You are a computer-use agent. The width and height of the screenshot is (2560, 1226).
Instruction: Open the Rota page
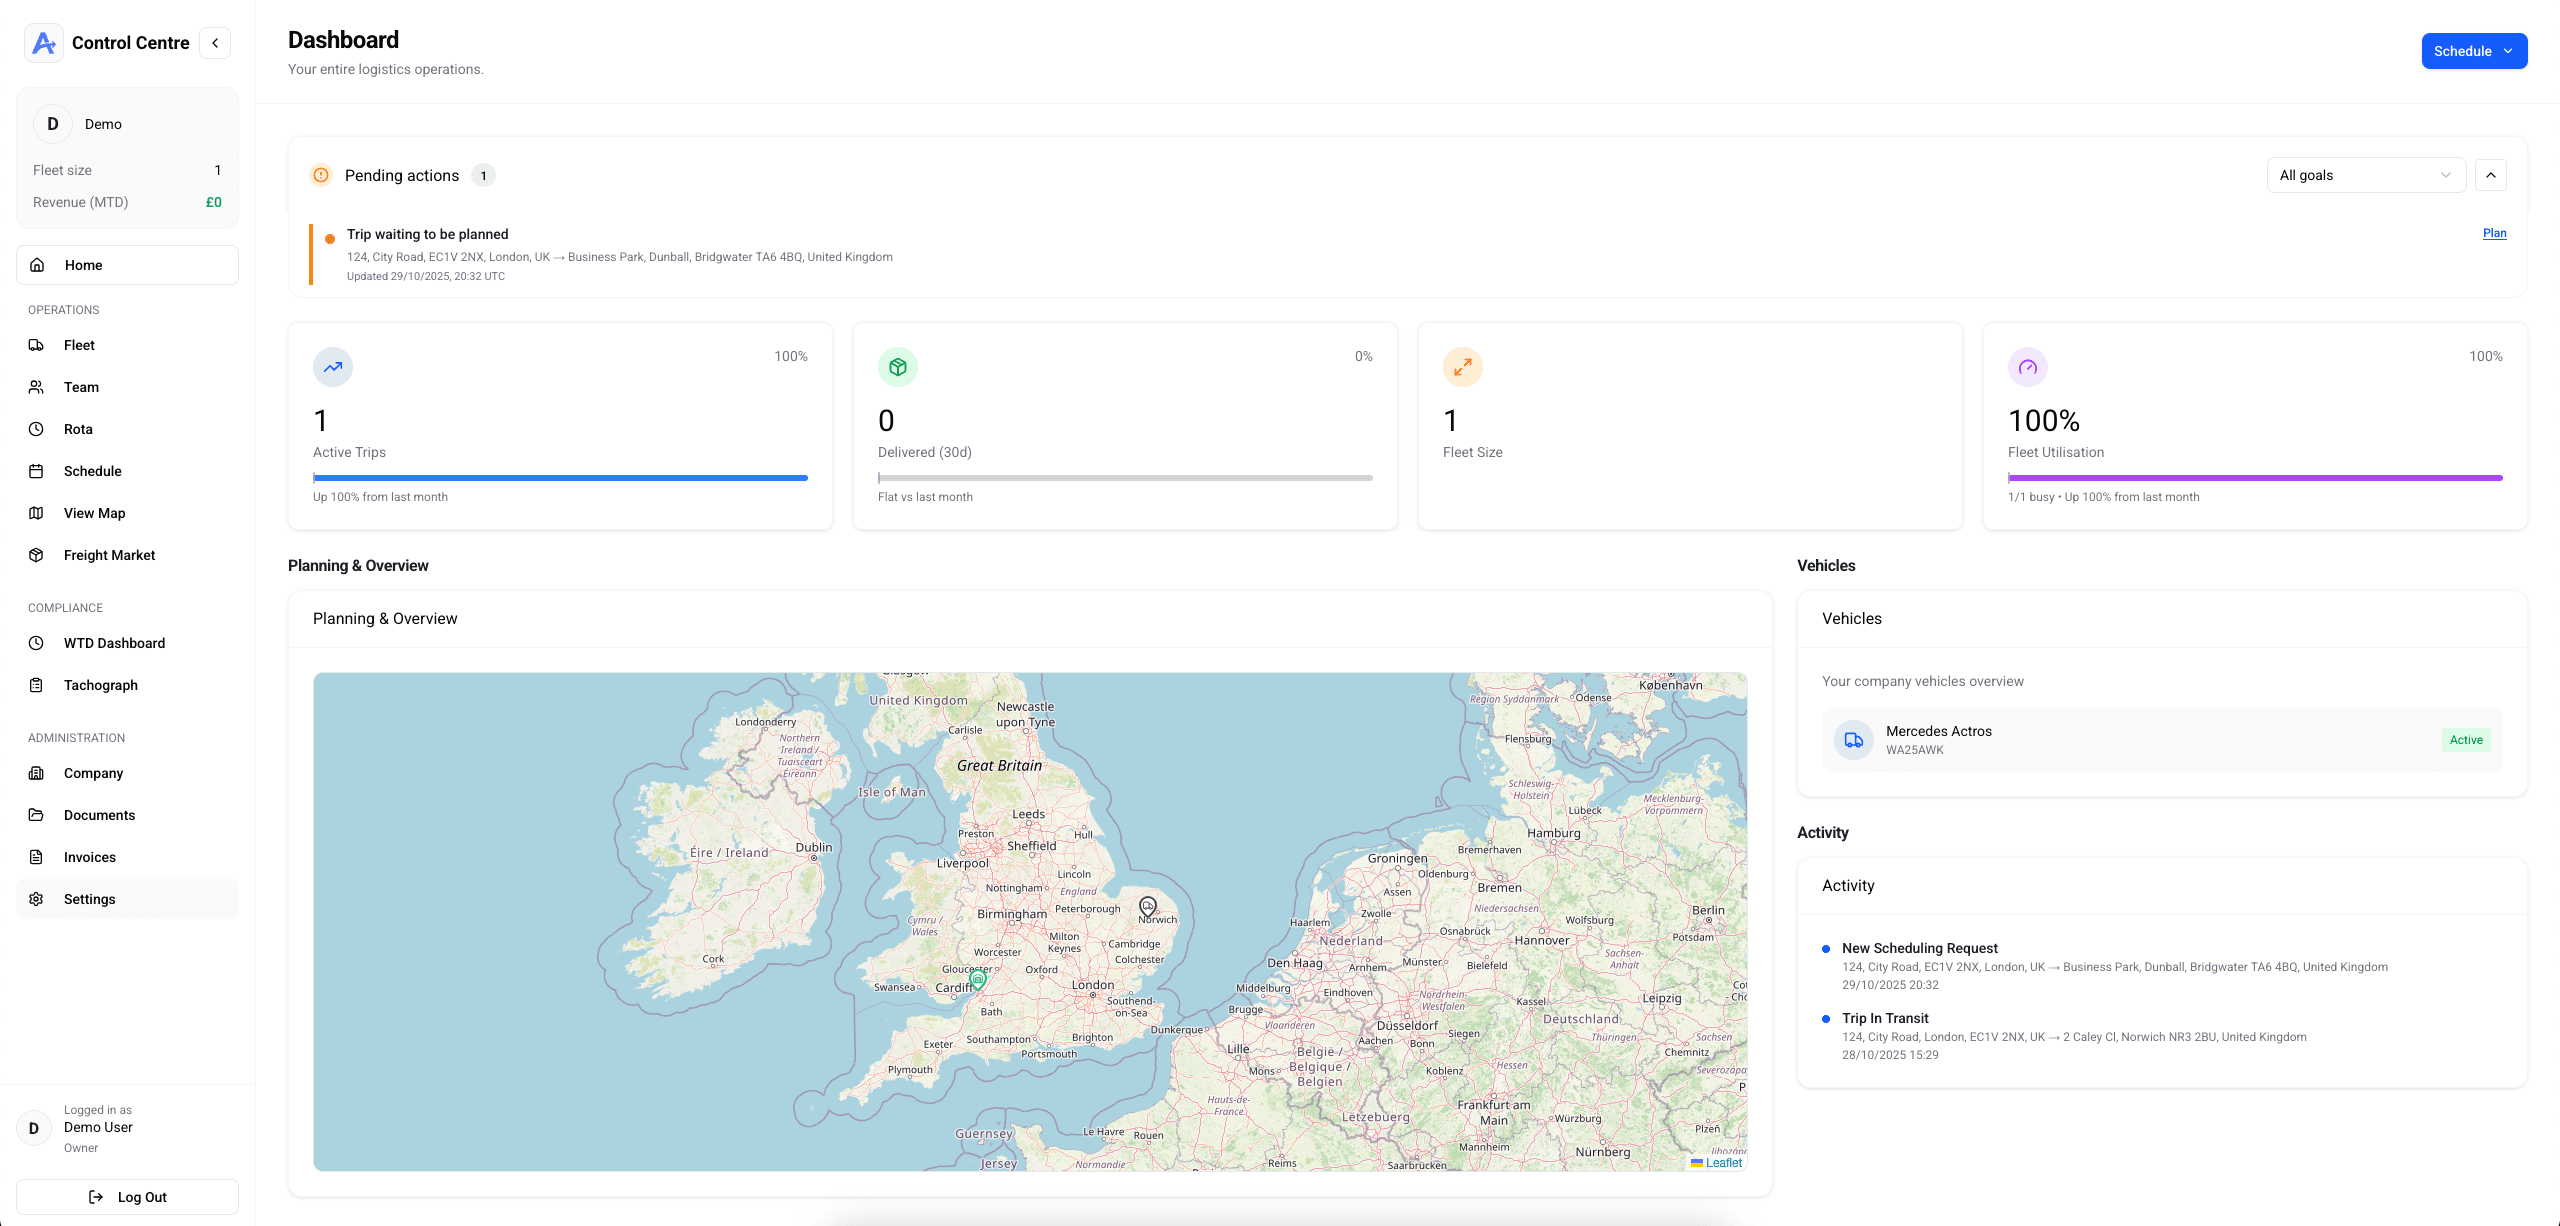pos(77,428)
